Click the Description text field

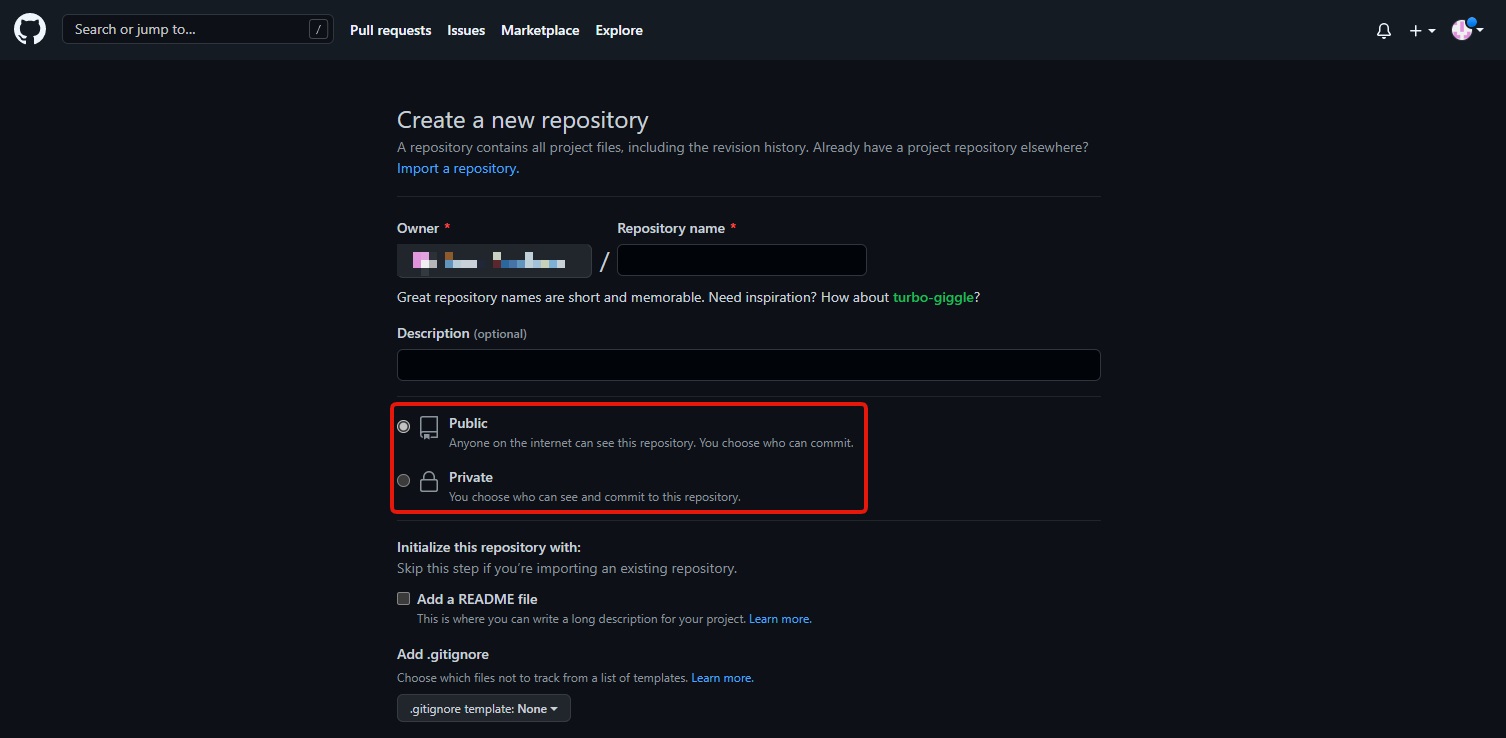748,365
